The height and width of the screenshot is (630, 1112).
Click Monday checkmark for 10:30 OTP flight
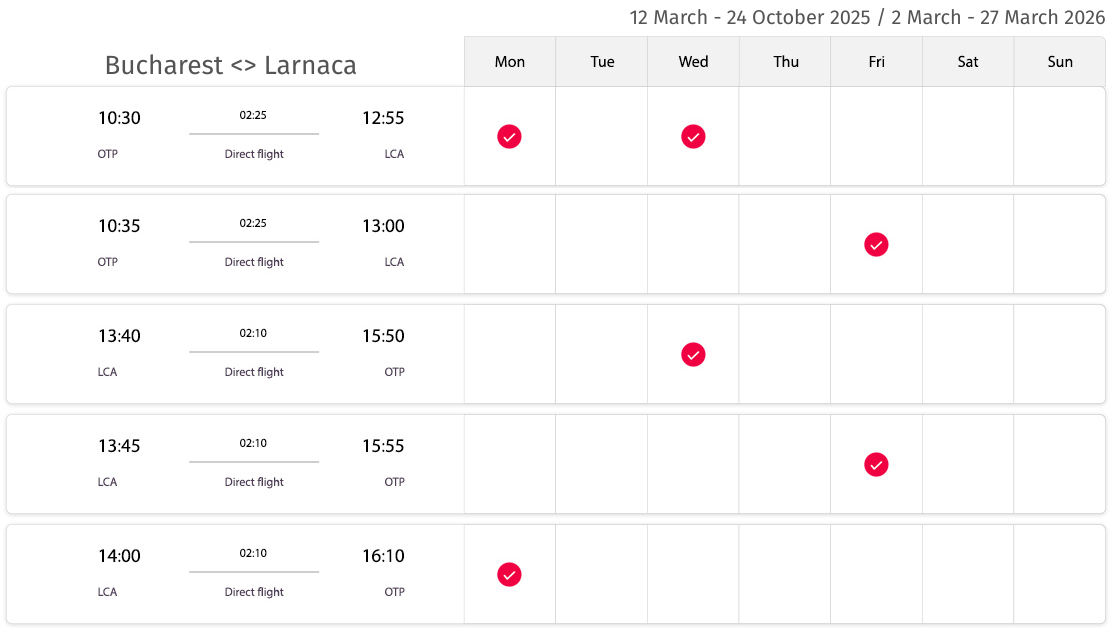pos(509,136)
